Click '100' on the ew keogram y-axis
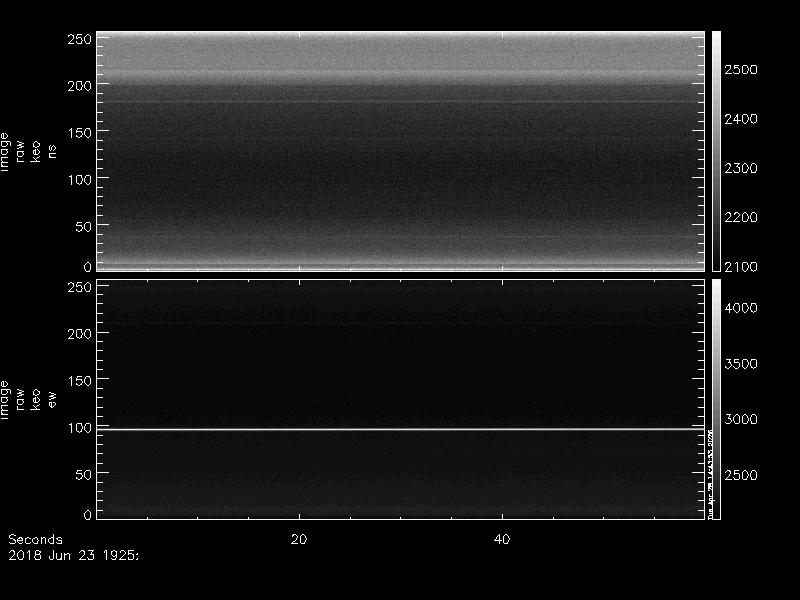Screen dimensions: 800x600 (x=80, y=428)
